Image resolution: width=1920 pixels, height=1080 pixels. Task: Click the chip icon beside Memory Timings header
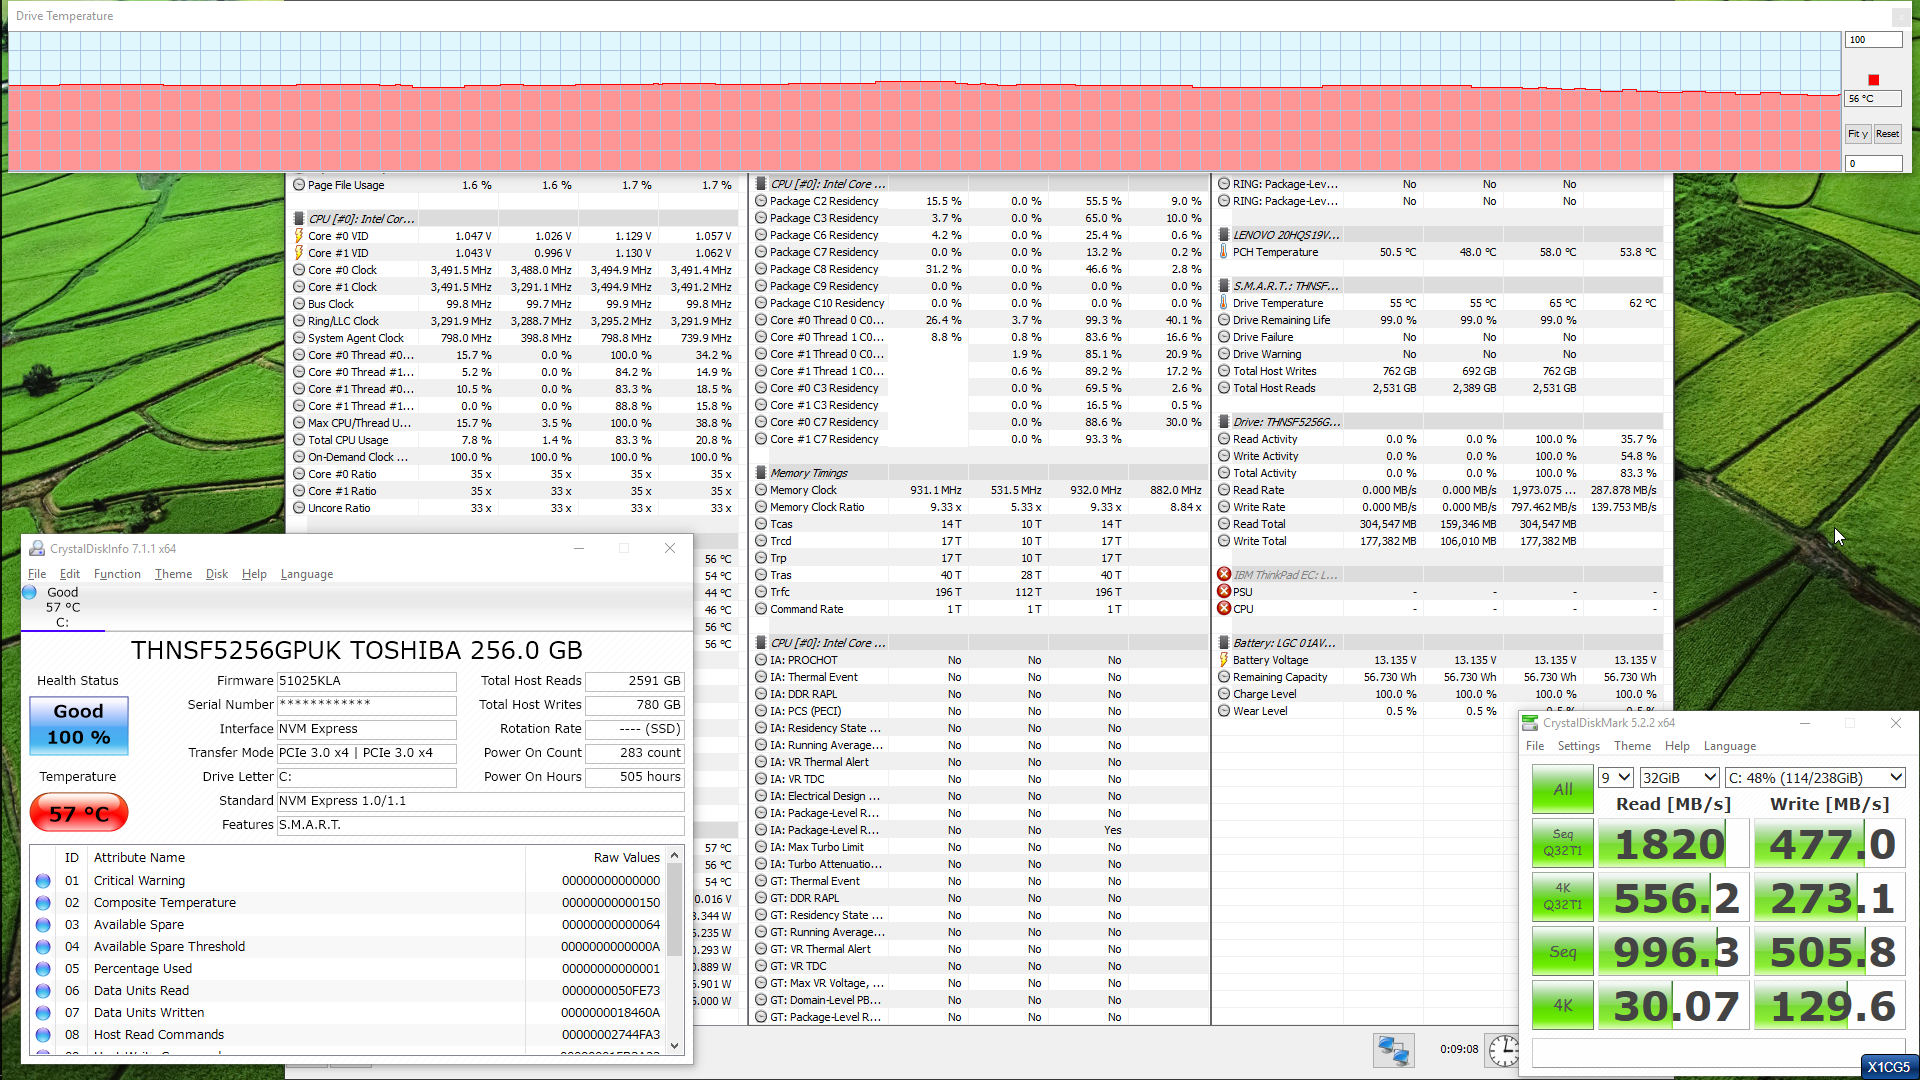(761, 473)
